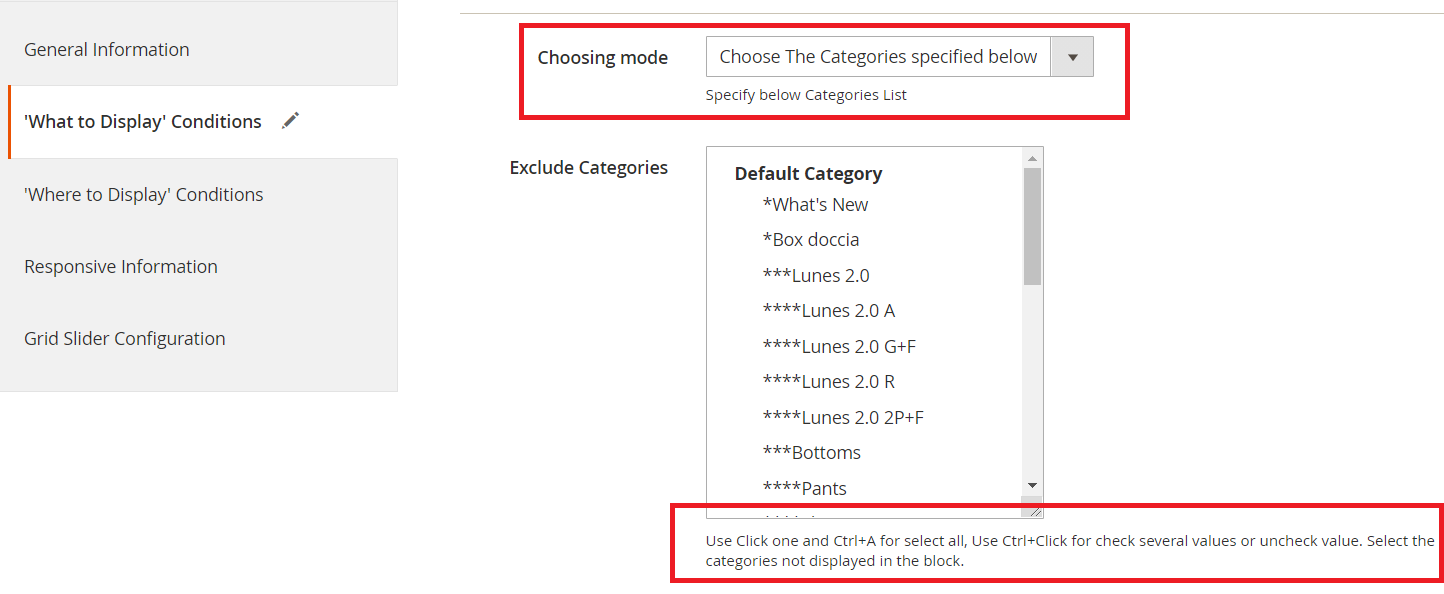Screen dimensions: 1444x594
Task: Switch to 'What to Display' Conditions tab
Action: (143, 122)
